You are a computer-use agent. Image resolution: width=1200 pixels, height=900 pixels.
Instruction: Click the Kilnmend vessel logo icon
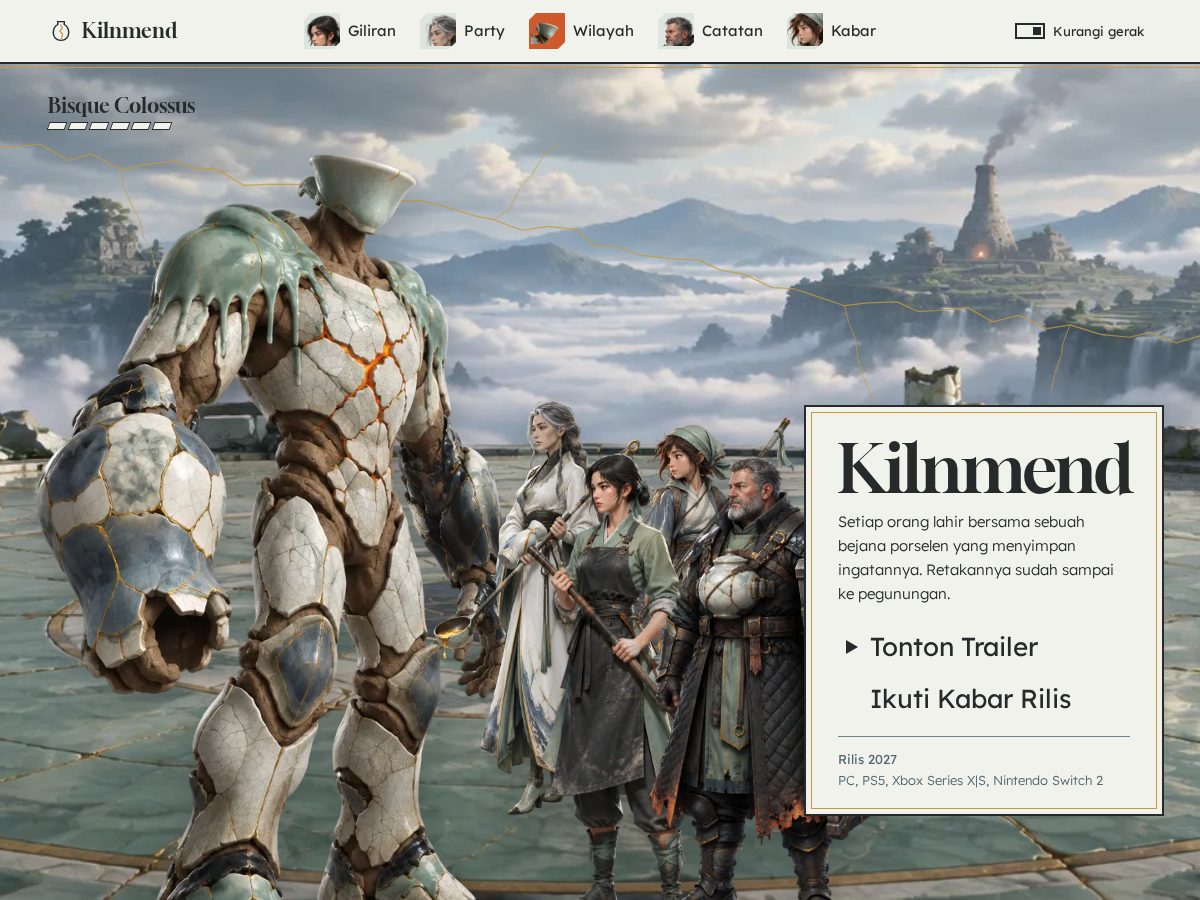pyautogui.click(x=61, y=31)
